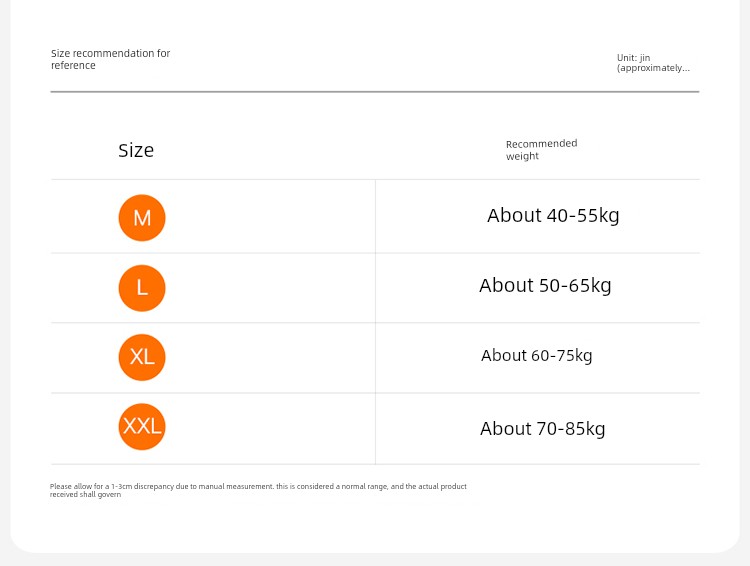The height and width of the screenshot is (566, 750).
Task: Click the orange XL size badge
Action: 142,357
